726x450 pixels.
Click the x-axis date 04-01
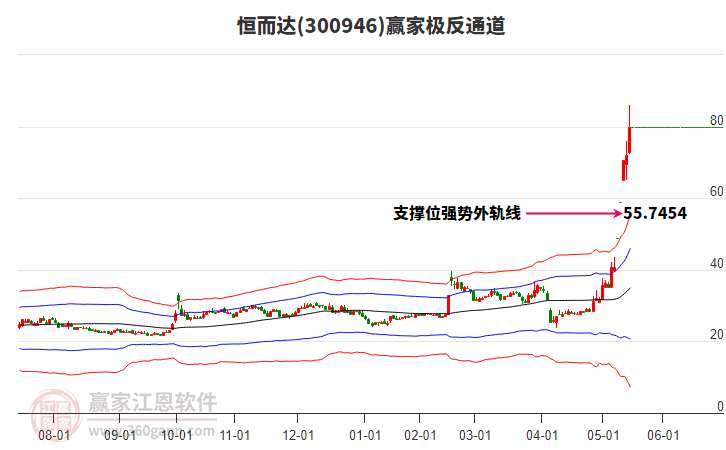click(x=542, y=436)
